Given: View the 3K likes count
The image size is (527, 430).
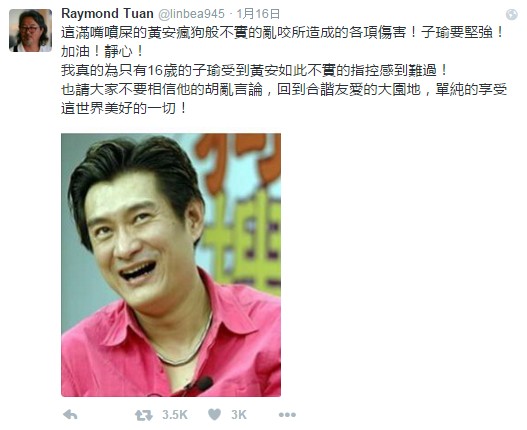Looking at the screenshot, I should [239, 415].
